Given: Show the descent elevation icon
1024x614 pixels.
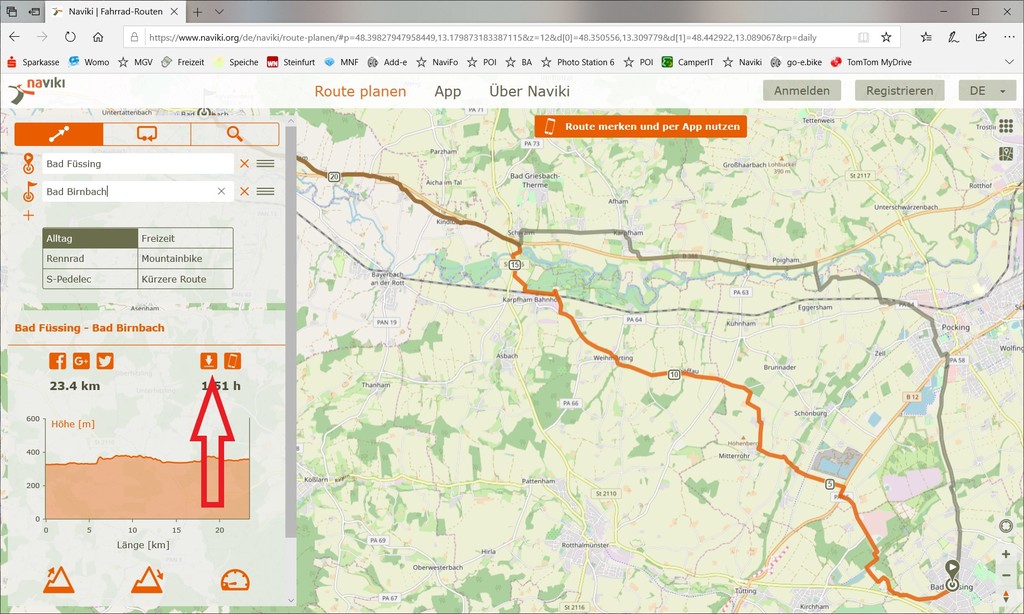Looking at the screenshot, I should 147,579.
